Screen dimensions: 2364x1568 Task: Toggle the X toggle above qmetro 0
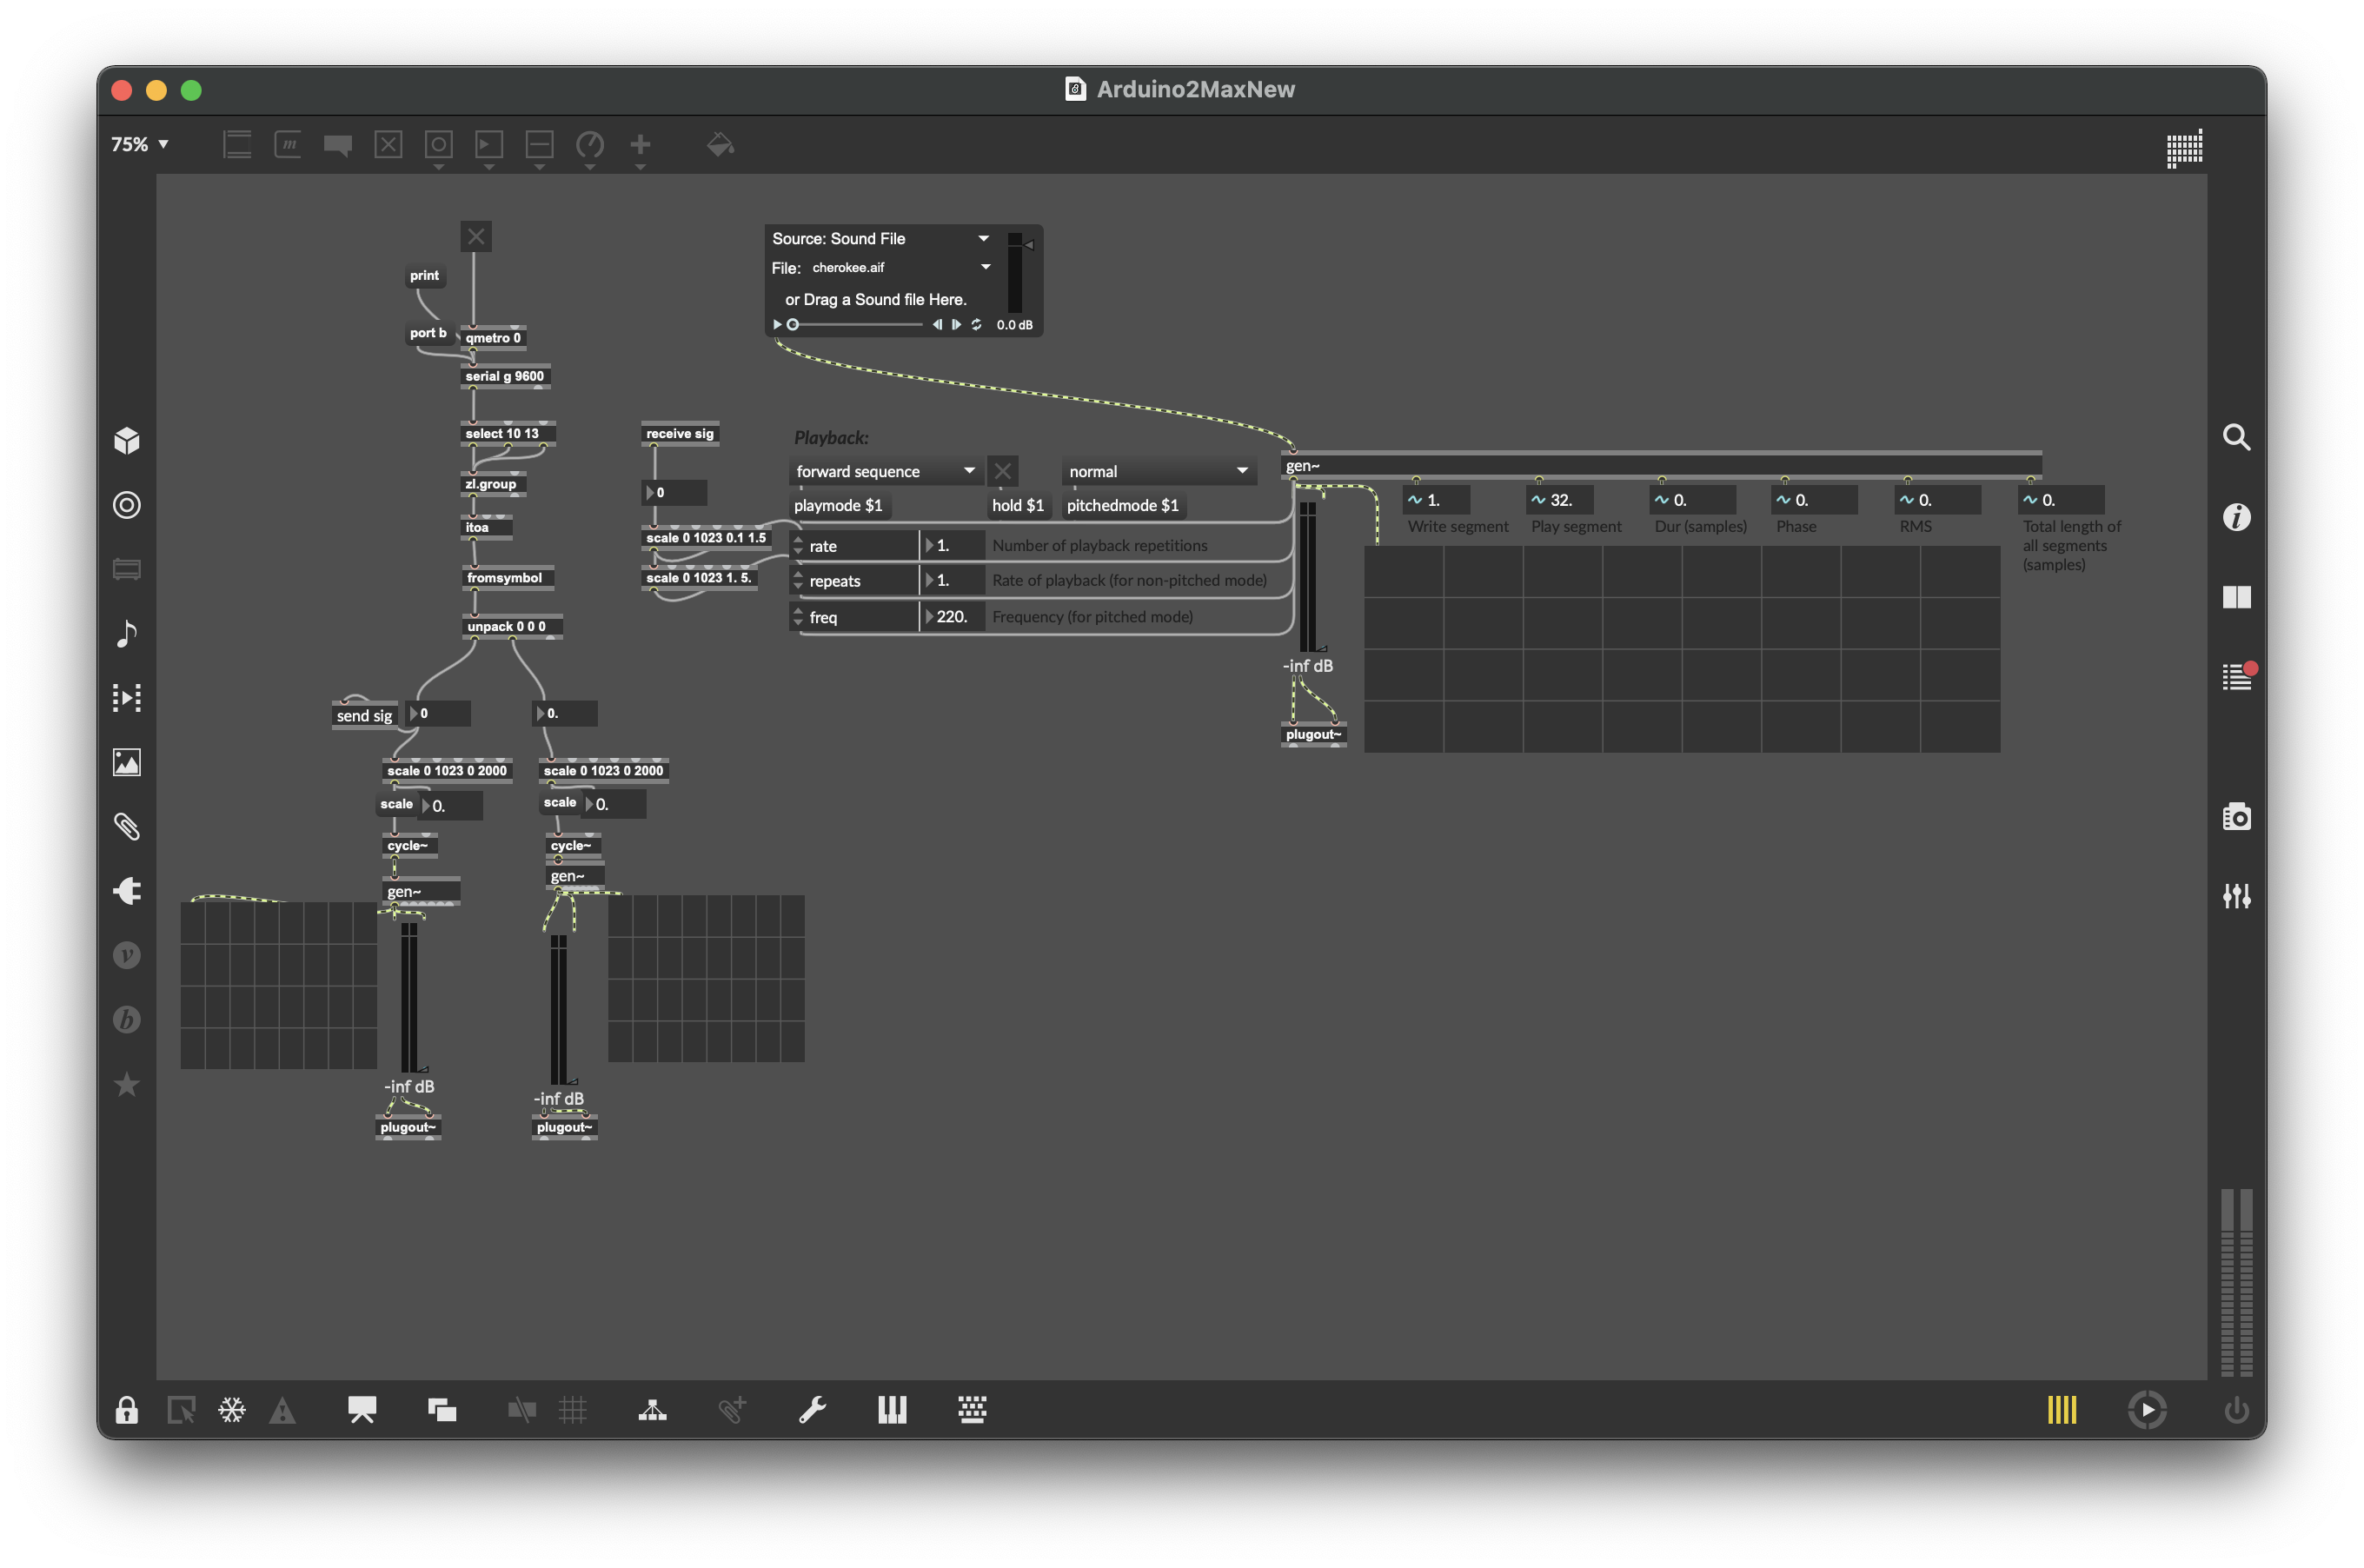(x=476, y=237)
